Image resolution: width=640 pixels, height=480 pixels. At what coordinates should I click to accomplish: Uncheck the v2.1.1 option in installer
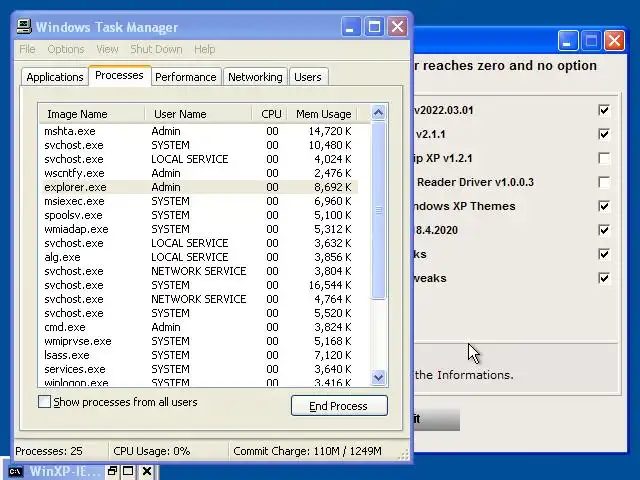(x=604, y=134)
